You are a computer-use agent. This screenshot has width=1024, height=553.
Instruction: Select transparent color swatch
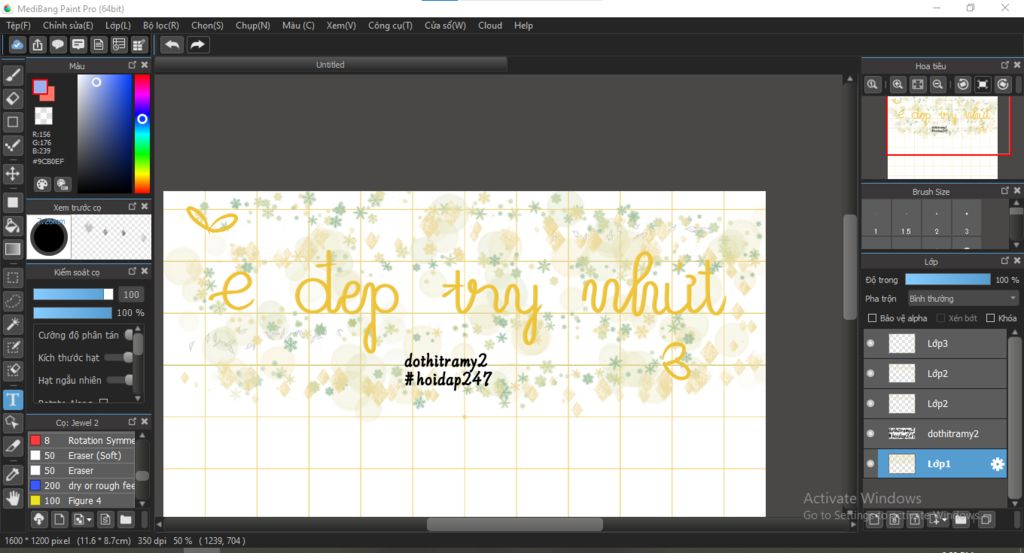coord(43,116)
